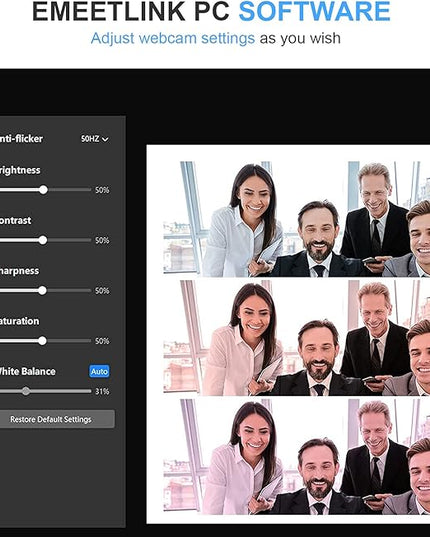
Task: Click the Anti-flicker label
Action: (x=21, y=139)
